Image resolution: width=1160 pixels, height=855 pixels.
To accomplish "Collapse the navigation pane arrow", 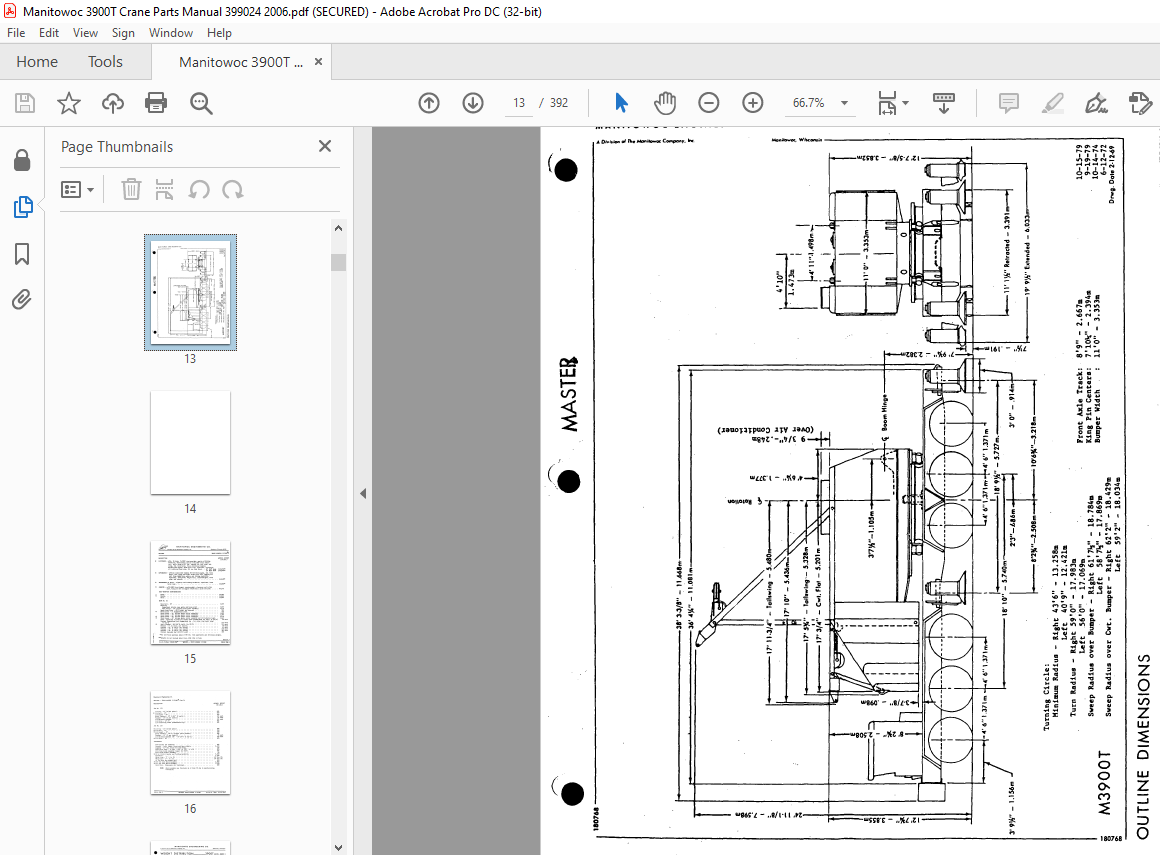I will [x=362, y=493].
